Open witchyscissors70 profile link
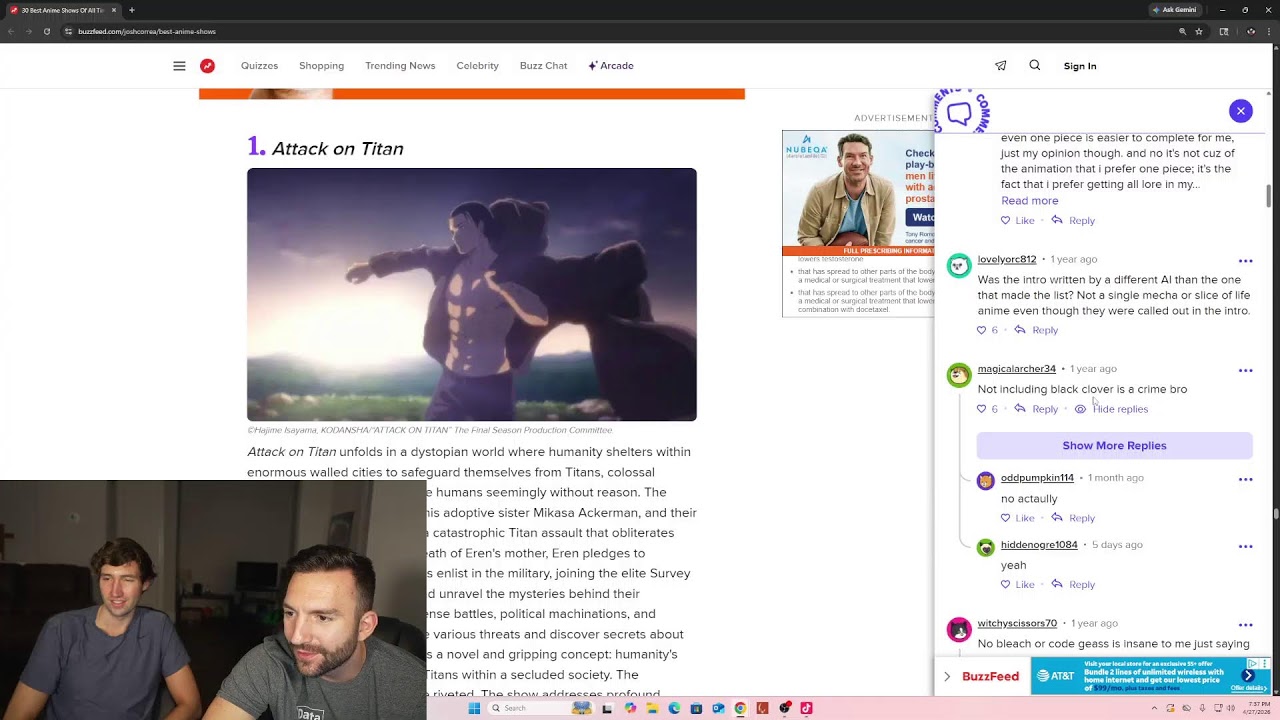Image resolution: width=1280 pixels, height=720 pixels. [x=1017, y=624]
